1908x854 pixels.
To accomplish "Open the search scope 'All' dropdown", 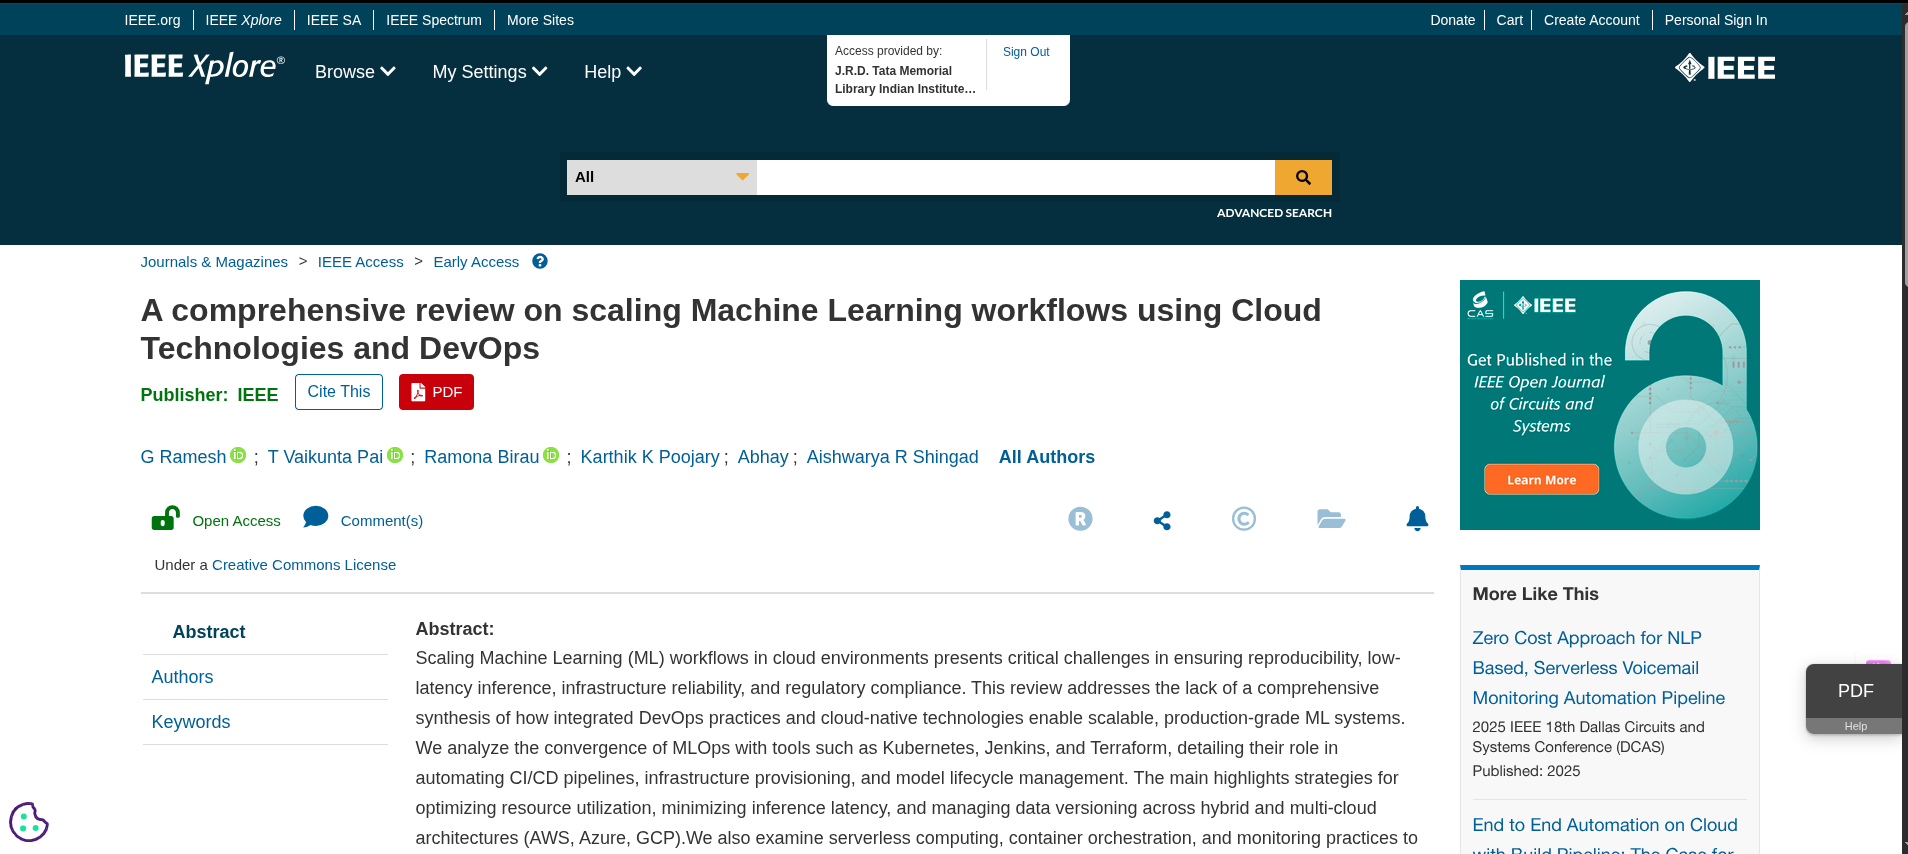I will click(x=662, y=177).
